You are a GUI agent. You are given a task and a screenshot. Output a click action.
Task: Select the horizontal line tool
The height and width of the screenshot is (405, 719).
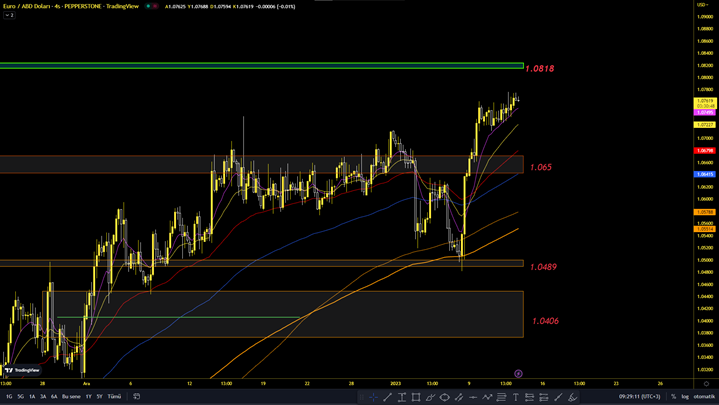click(473, 397)
